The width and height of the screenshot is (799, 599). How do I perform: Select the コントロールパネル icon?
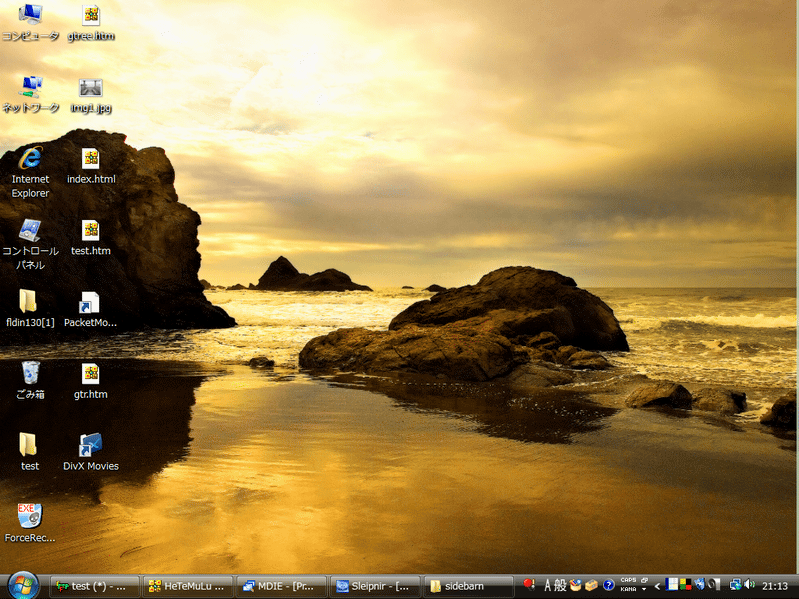(x=30, y=231)
